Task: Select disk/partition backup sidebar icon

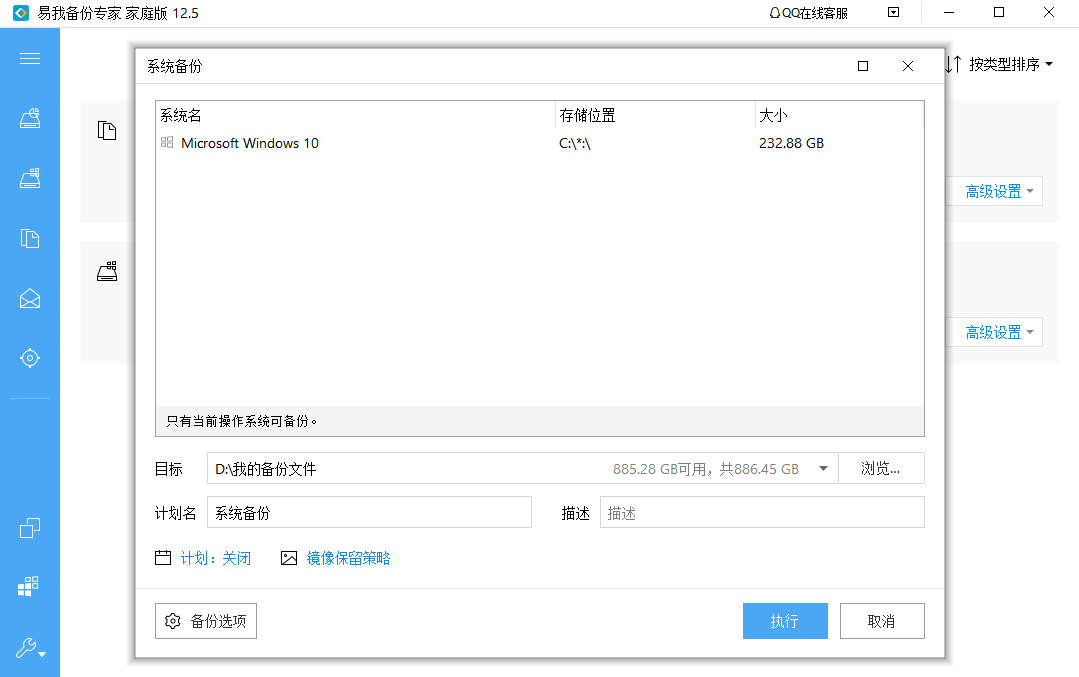Action: pos(30,119)
